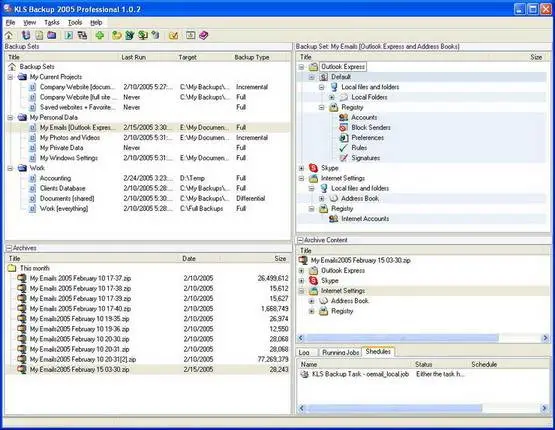
Task: Sort backup sets by Target column
Action: click(x=204, y=57)
